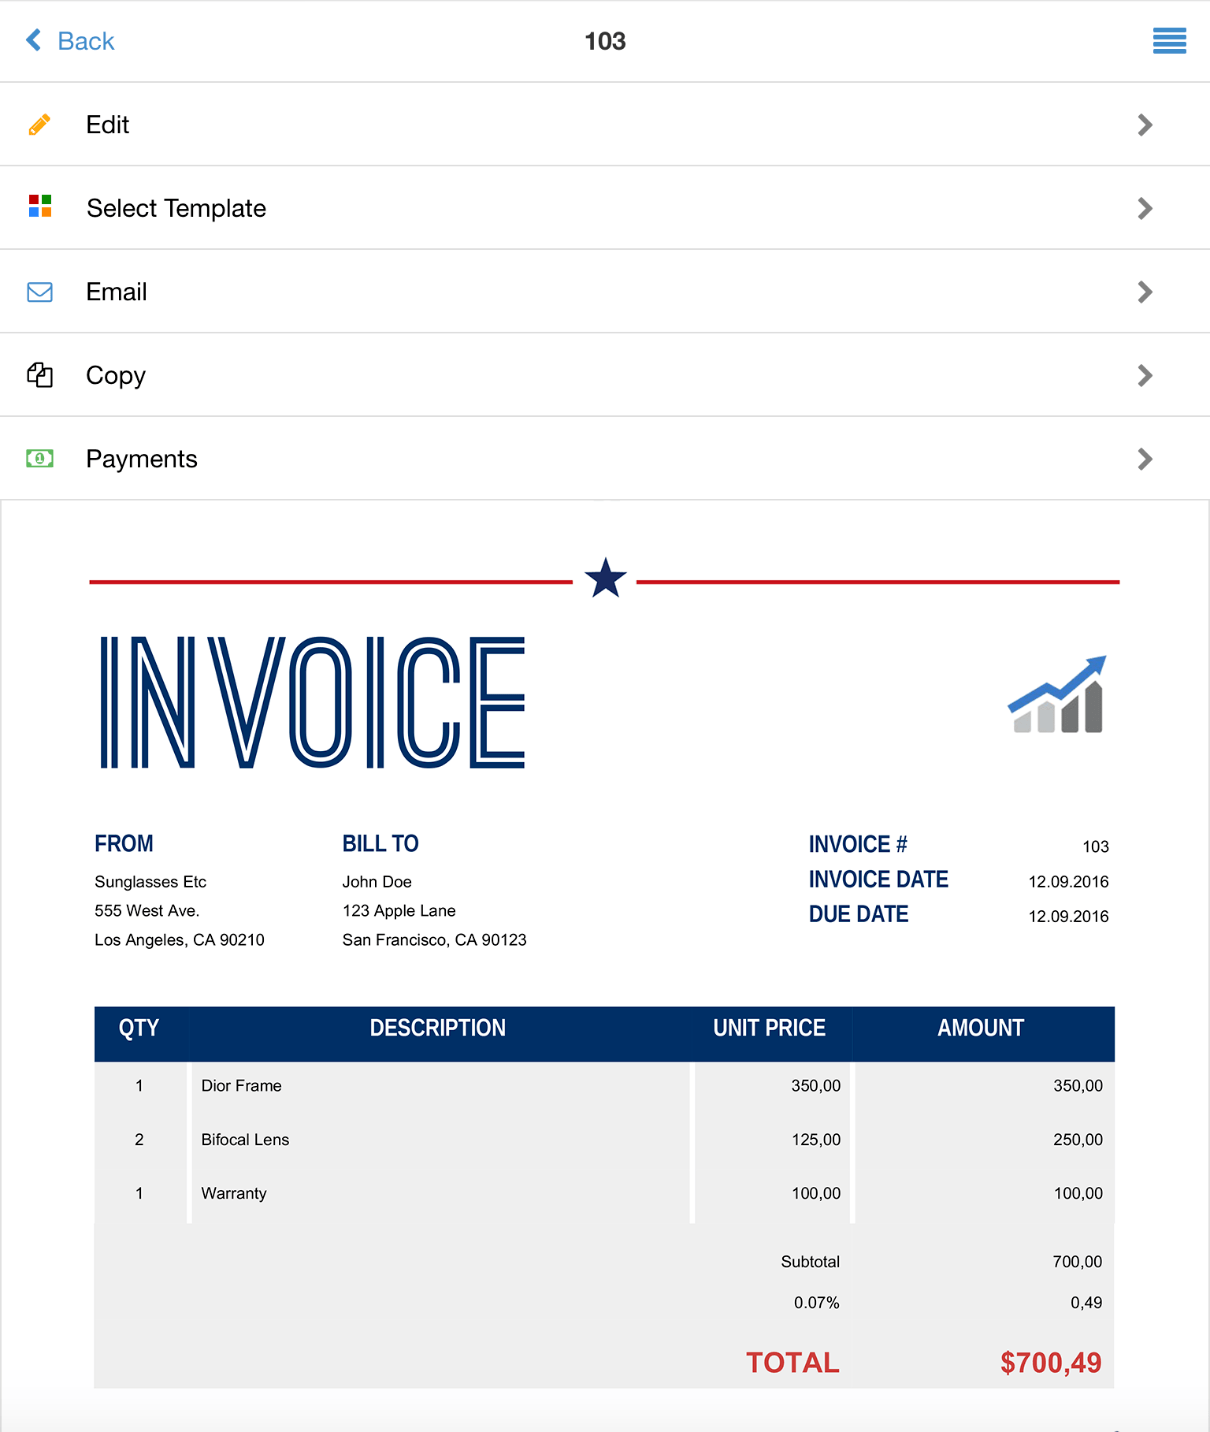This screenshot has height=1432, width=1210.
Task: Click the colored squares template icon
Action: point(40,207)
